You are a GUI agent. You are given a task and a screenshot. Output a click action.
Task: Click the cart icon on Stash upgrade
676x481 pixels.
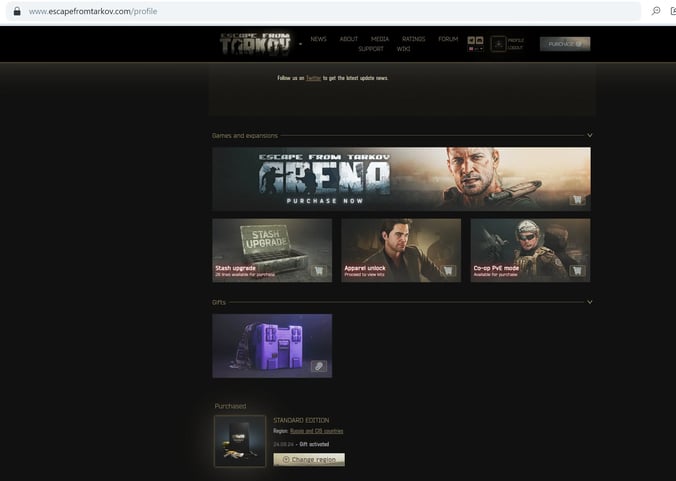[x=319, y=271]
